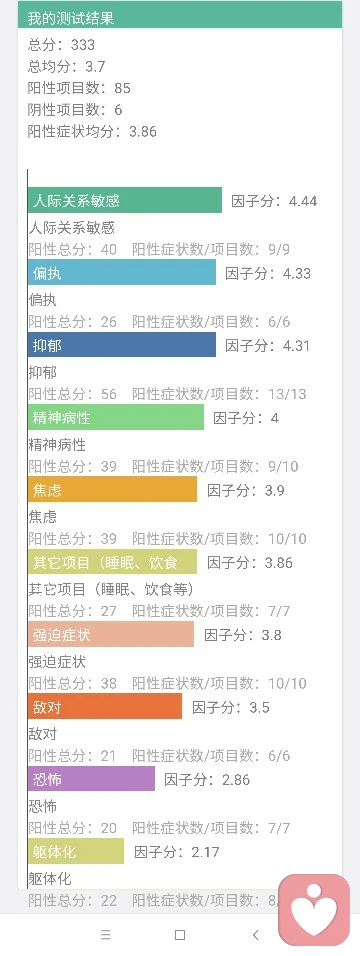Tap the pink heart floating icon

click(314, 909)
